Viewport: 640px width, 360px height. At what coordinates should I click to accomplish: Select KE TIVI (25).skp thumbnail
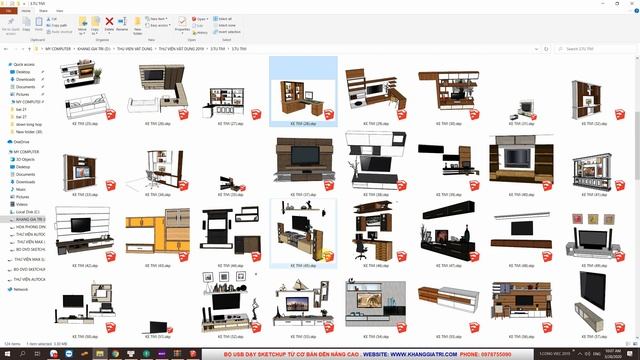(85, 92)
